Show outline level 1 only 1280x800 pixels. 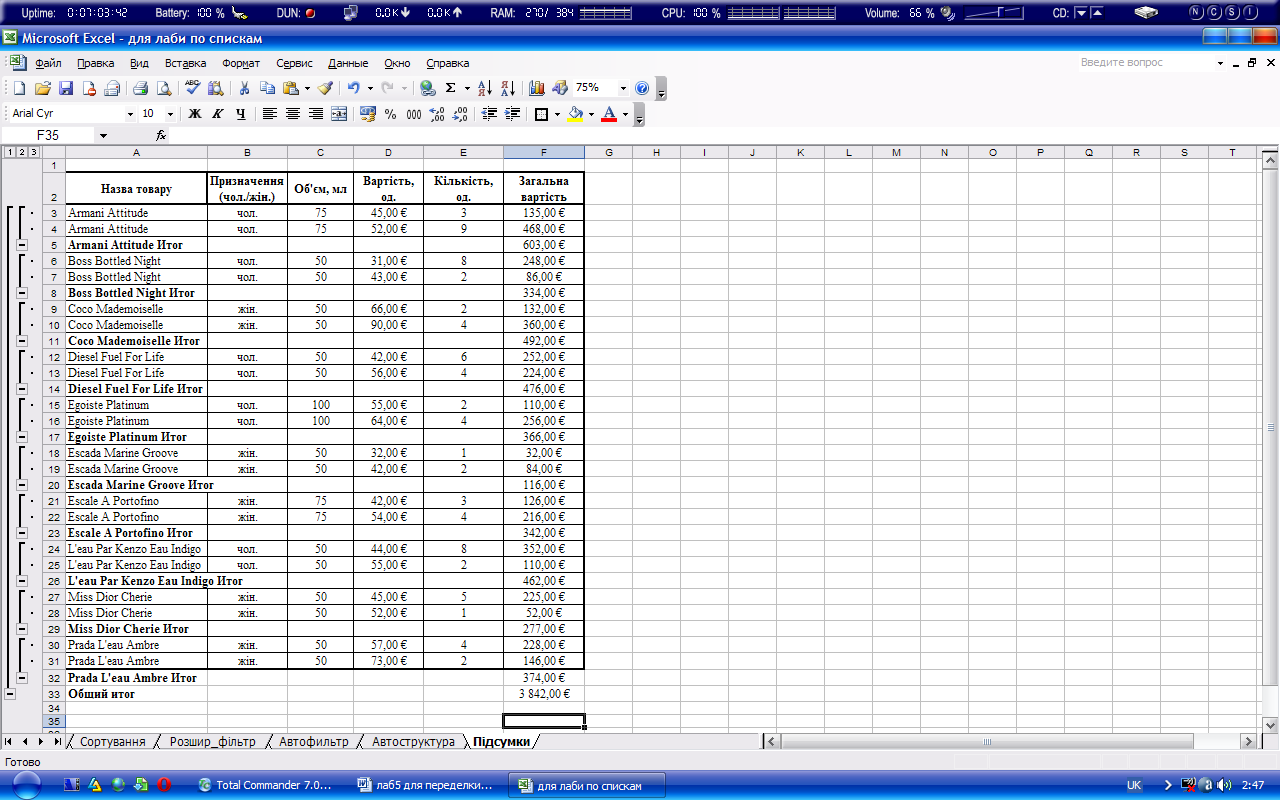(10, 152)
